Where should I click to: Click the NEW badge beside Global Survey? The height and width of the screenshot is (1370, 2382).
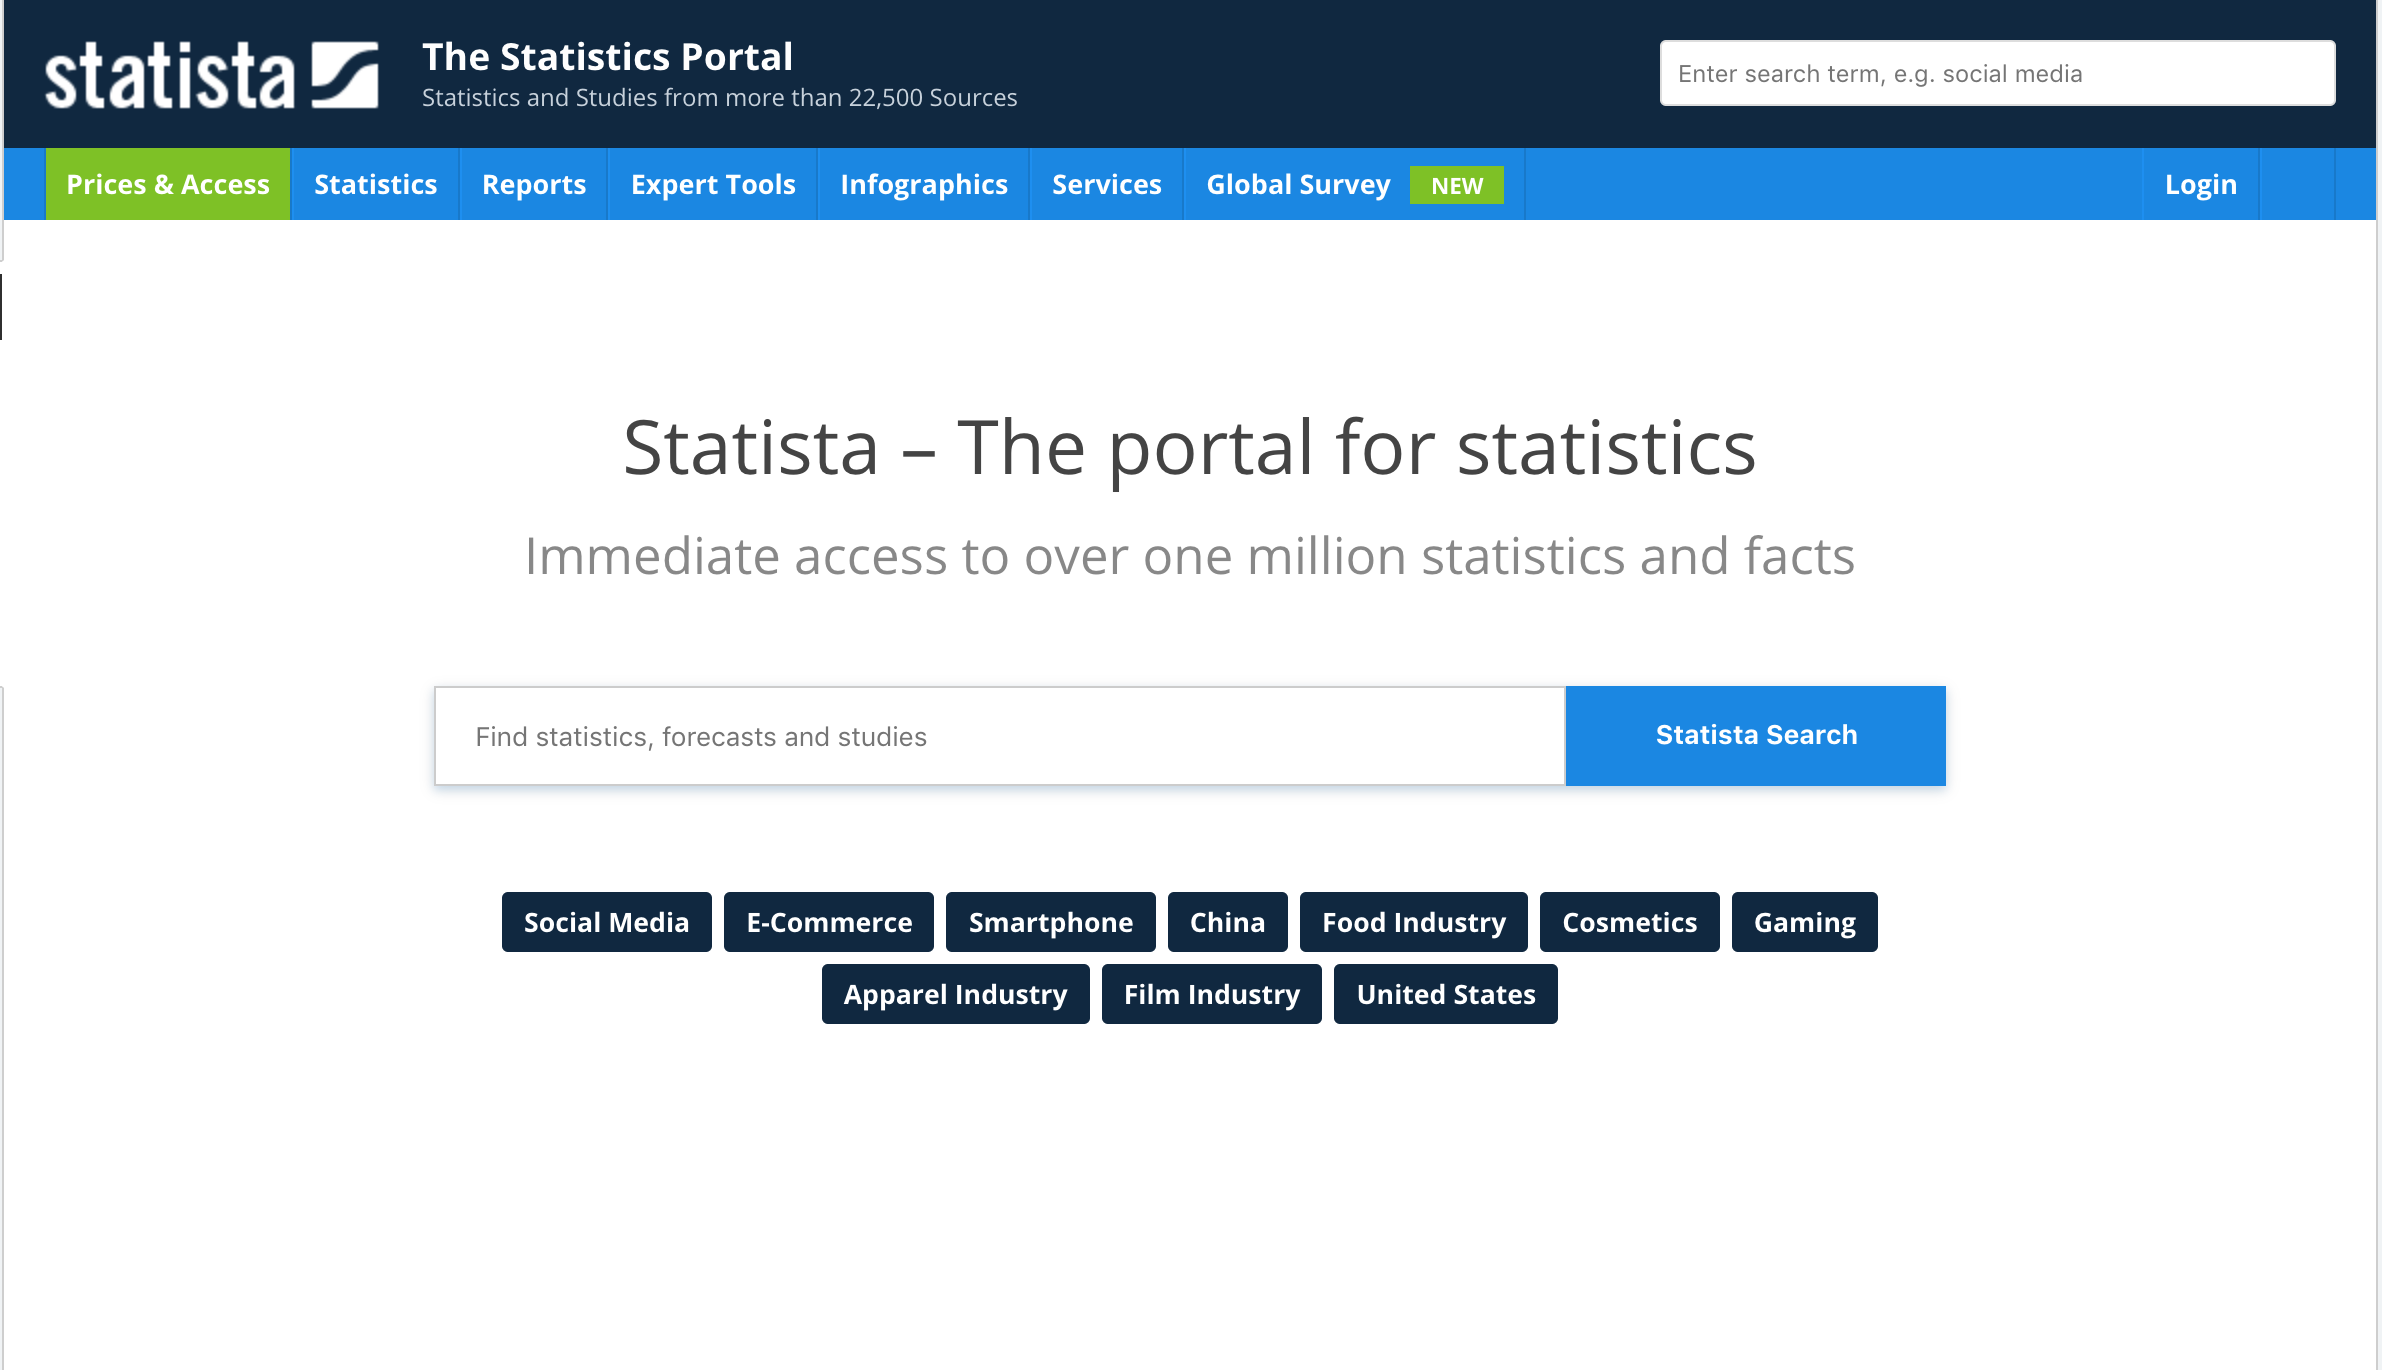coord(1456,186)
